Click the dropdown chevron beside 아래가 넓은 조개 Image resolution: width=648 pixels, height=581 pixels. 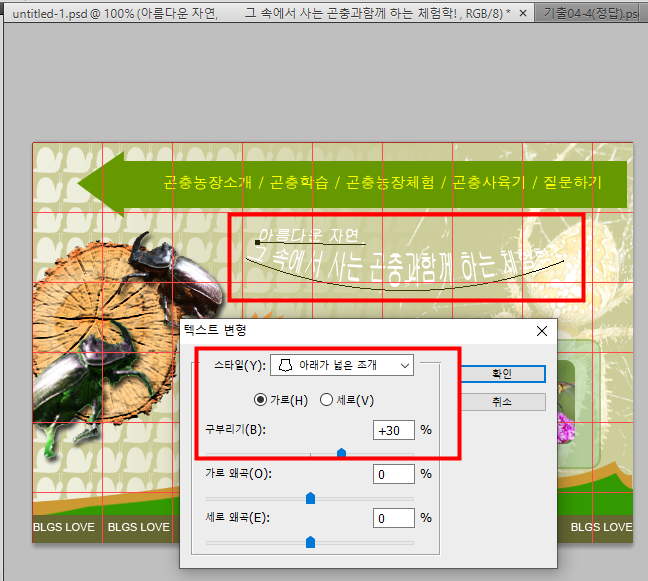coord(404,366)
